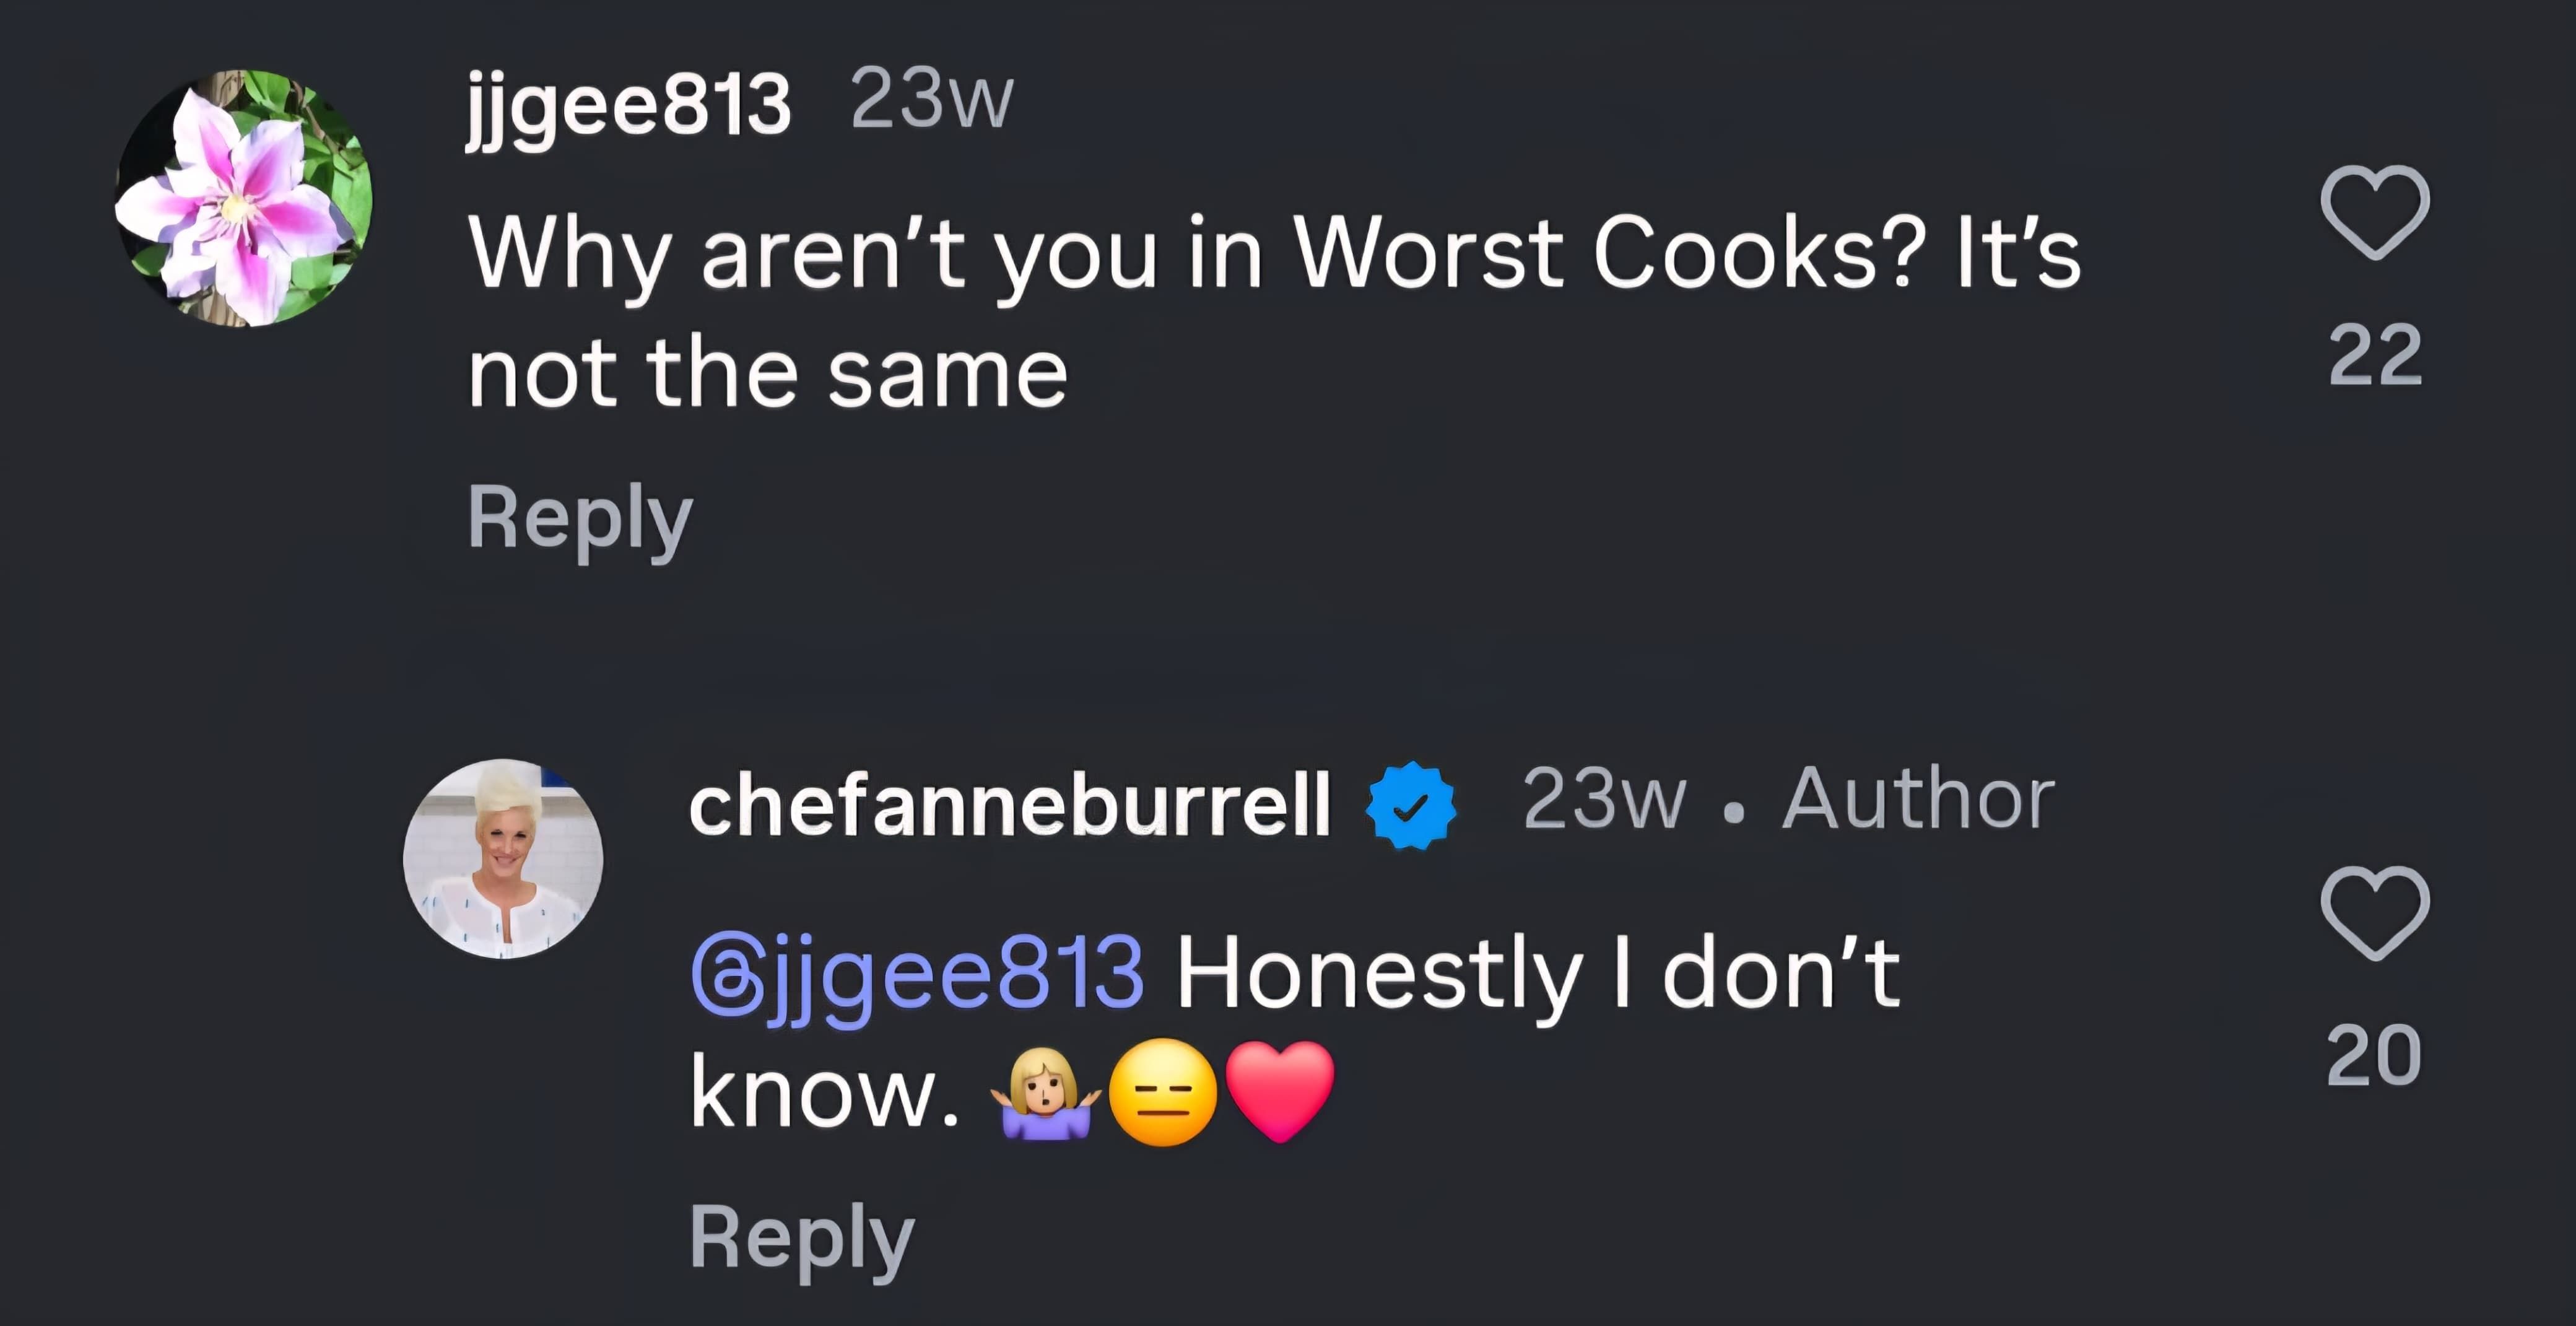Click the "Honestly I don't know" reply text
2576x1326 pixels.
point(1536,973)
